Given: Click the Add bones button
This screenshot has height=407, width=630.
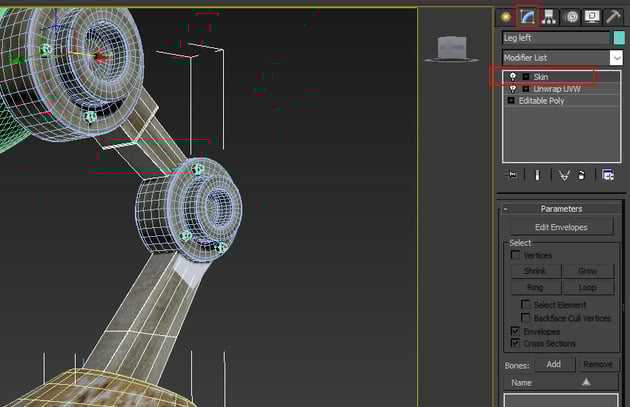Looking at the screenshot, I should tap(553, 364).
